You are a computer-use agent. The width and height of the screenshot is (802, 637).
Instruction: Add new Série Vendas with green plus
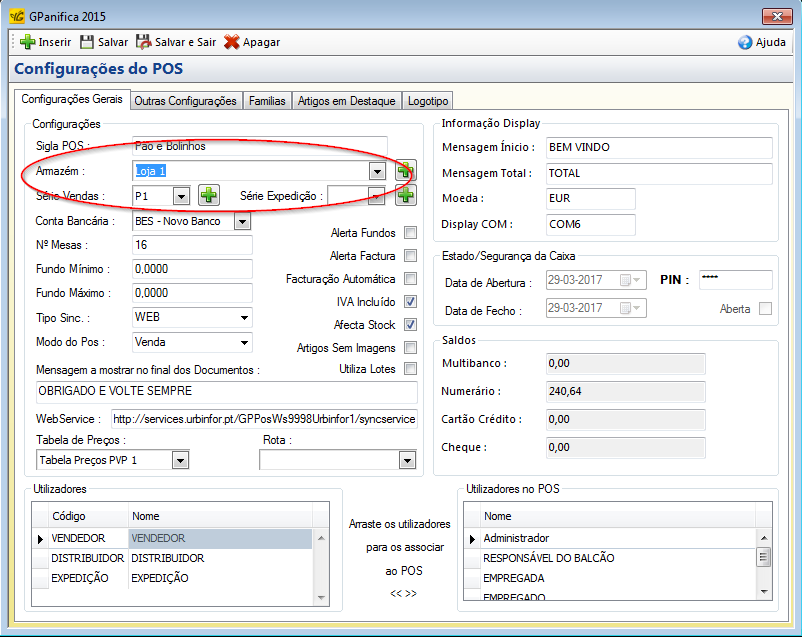208,195
